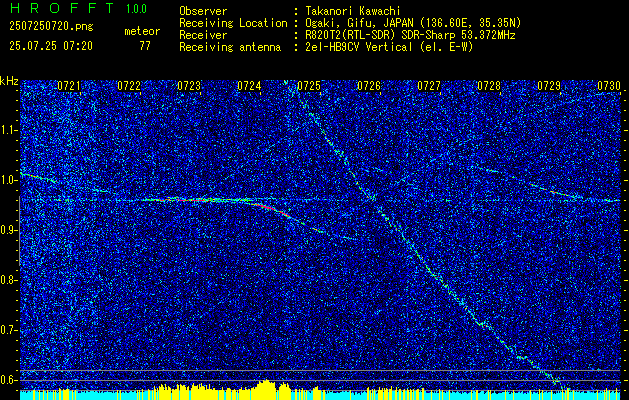Click the 0729 time marker

pos(549,86)
